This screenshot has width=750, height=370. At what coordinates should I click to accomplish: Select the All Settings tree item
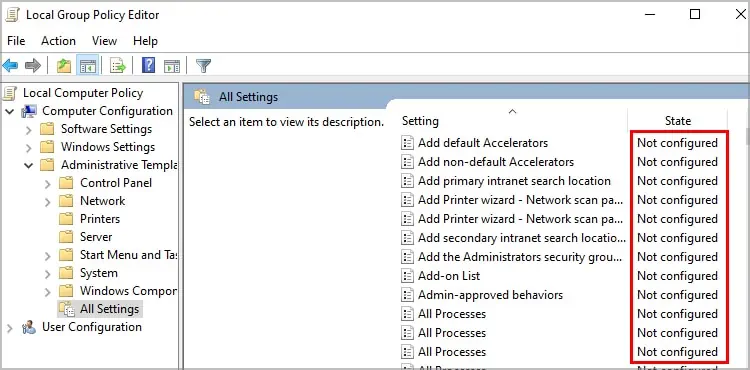click(110, 309)
